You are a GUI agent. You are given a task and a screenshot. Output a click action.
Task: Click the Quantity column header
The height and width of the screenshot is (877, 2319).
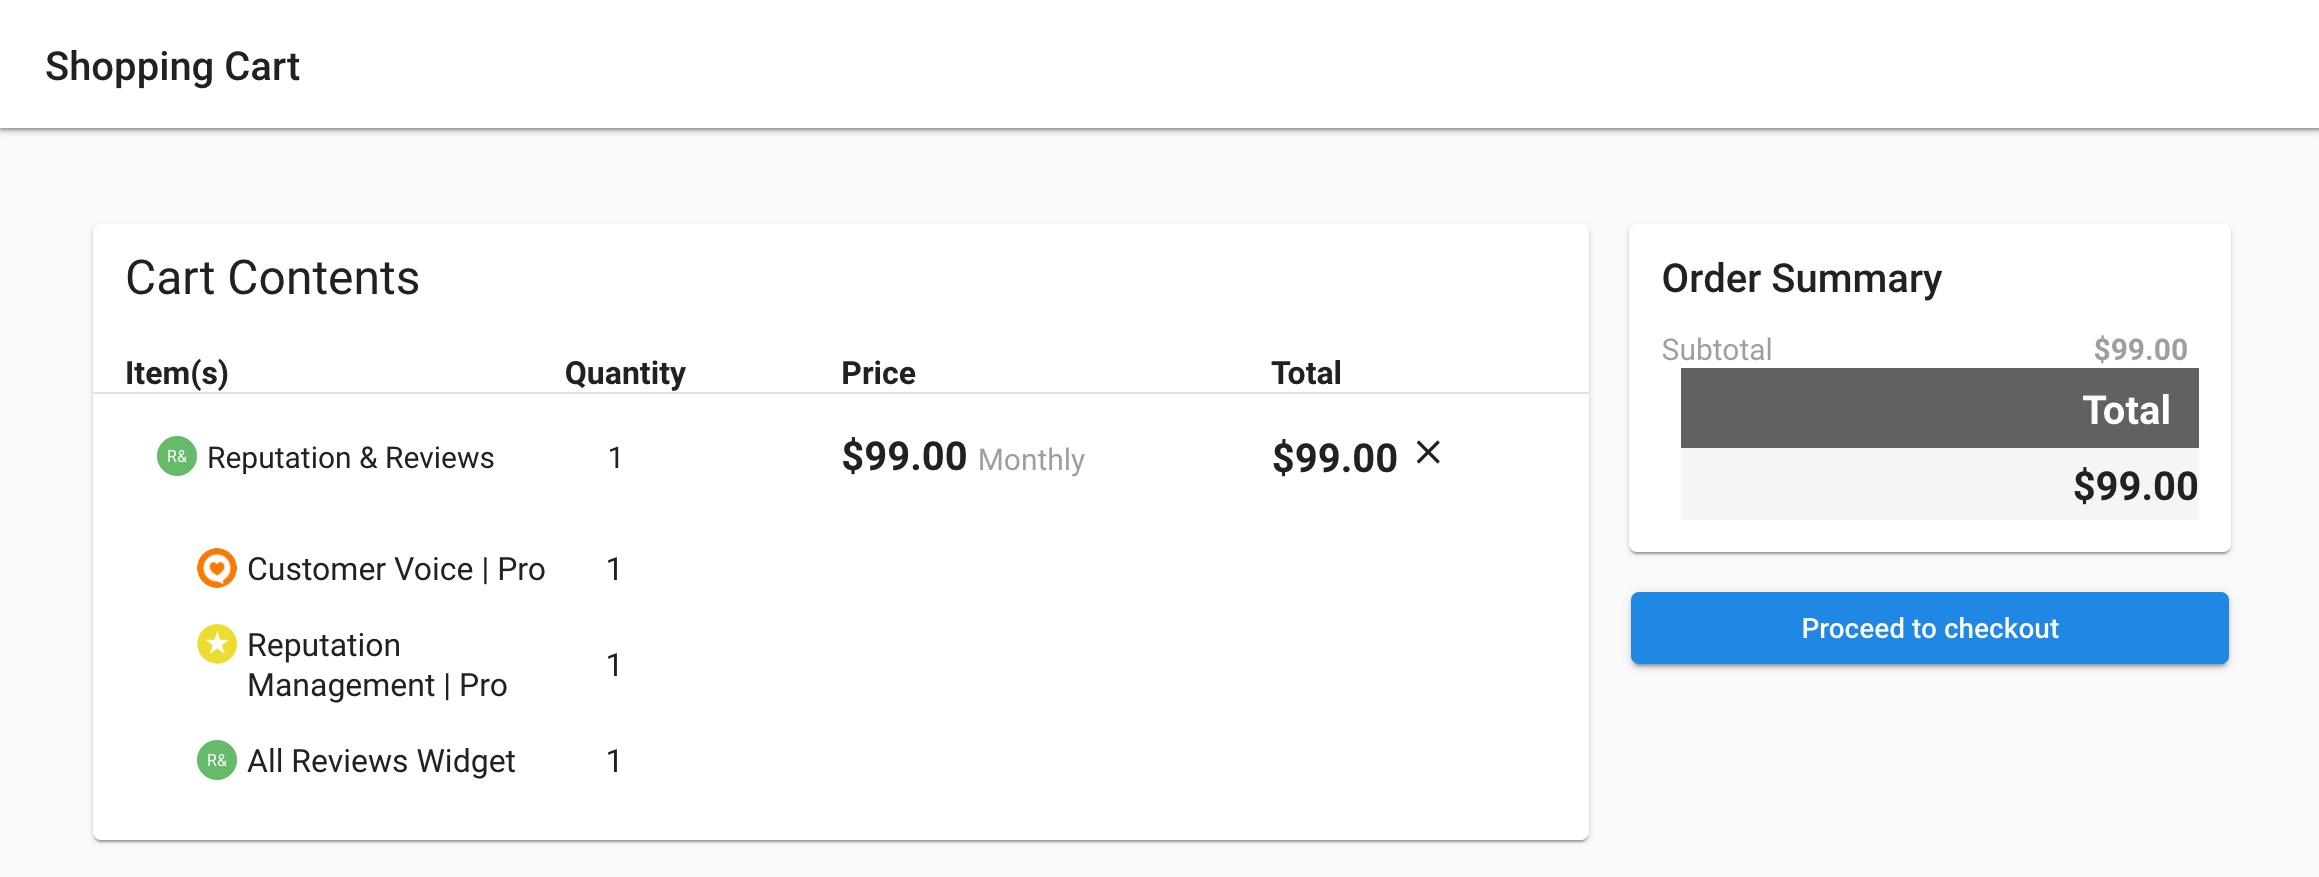(625, 373)
